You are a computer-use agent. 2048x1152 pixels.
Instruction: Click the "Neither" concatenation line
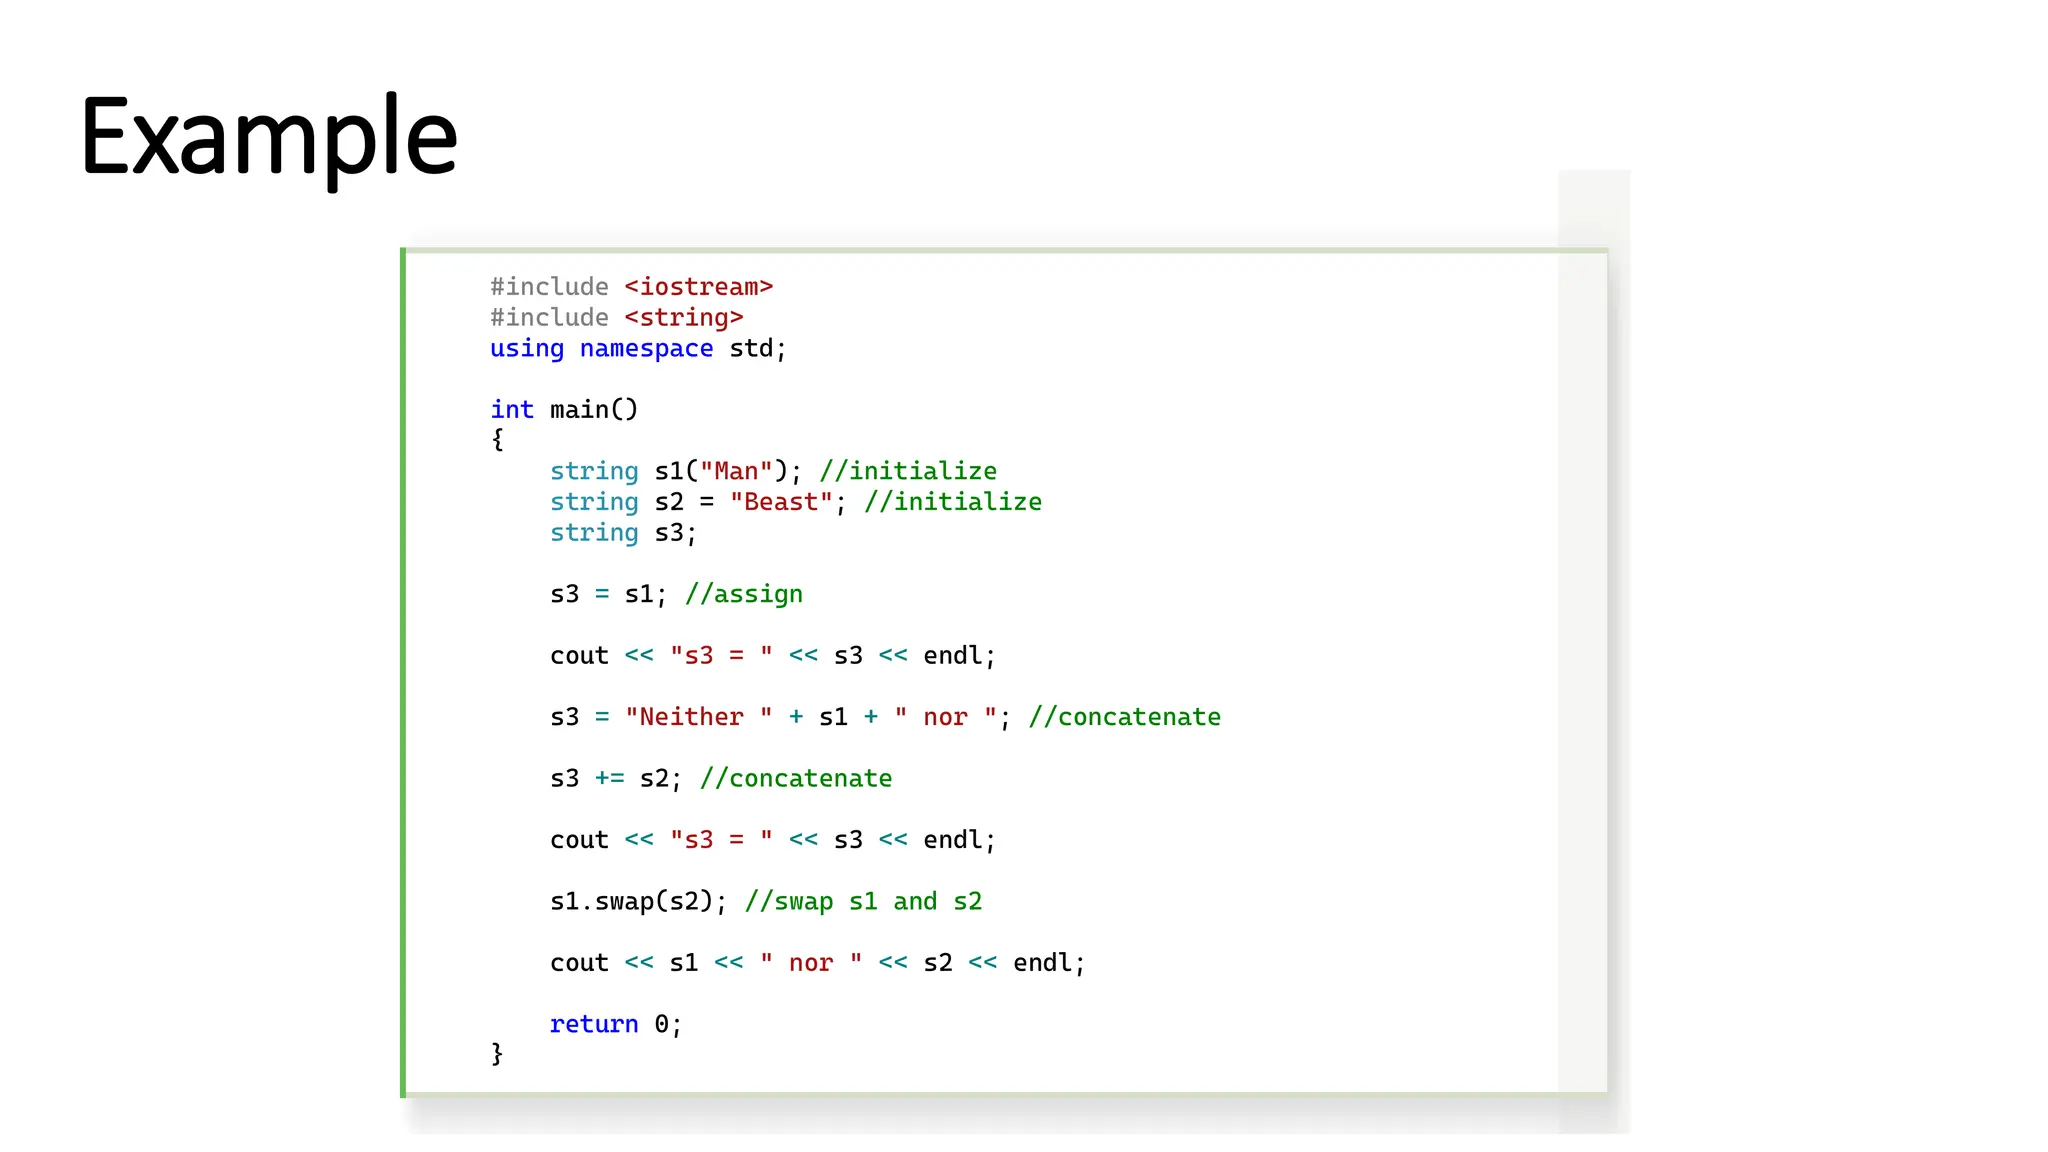(x=885, y=717)
